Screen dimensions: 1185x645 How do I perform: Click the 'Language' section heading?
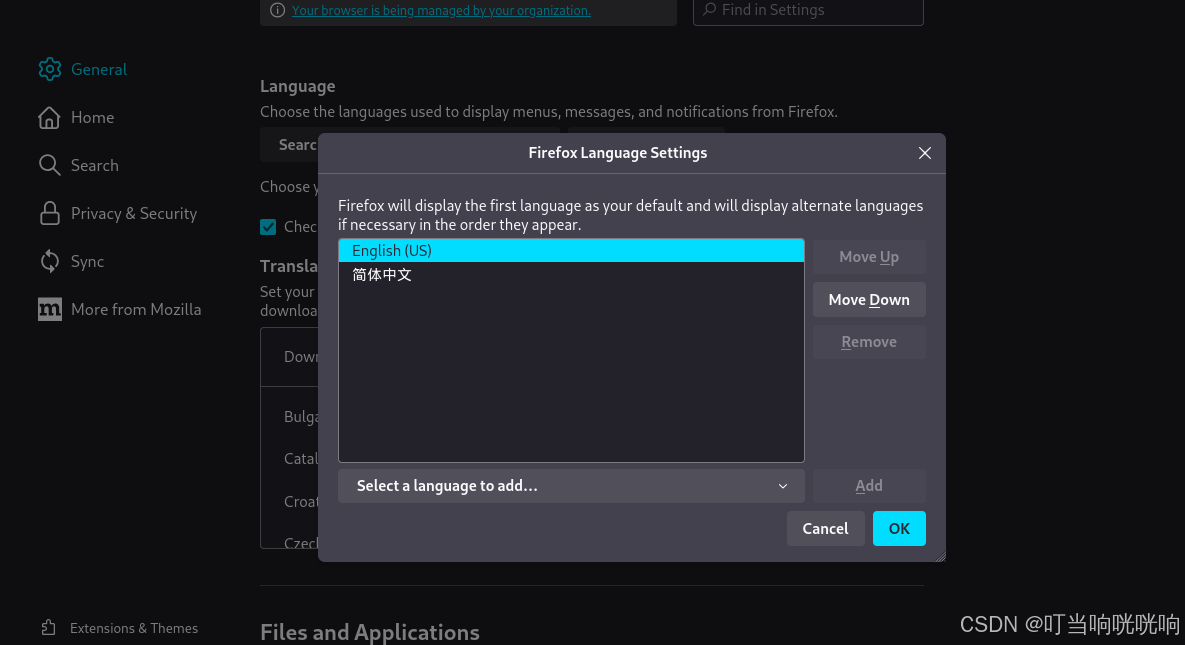[298, 86]
